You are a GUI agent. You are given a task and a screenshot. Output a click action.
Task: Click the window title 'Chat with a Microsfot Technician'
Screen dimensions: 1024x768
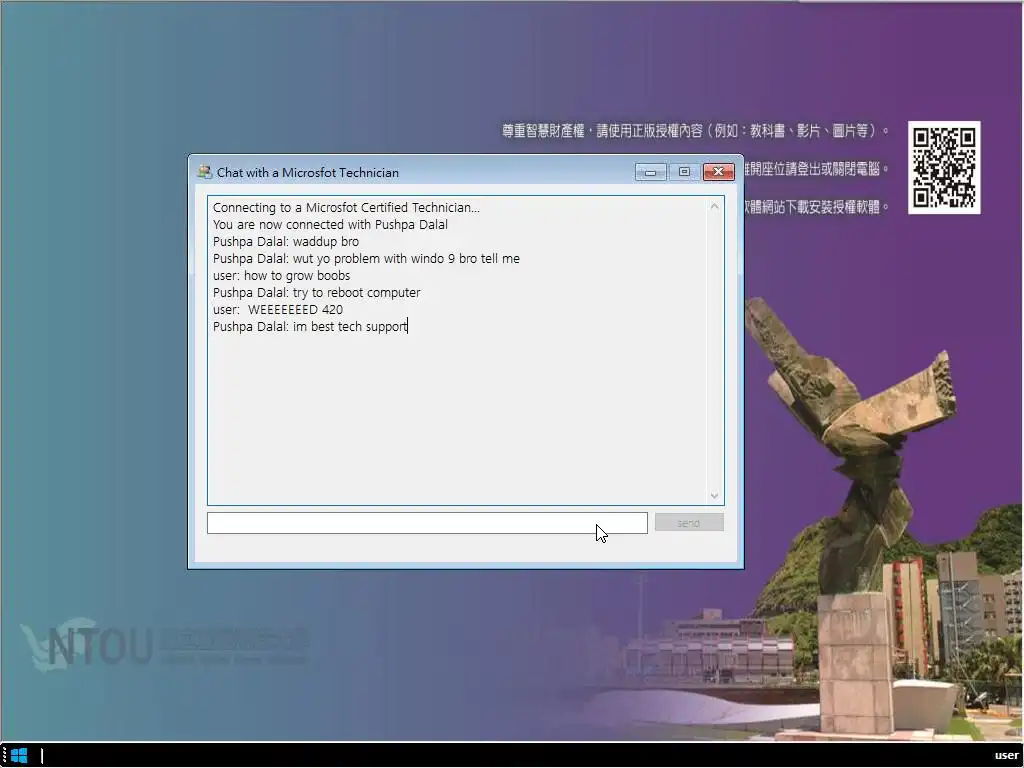tap(308, 172)
